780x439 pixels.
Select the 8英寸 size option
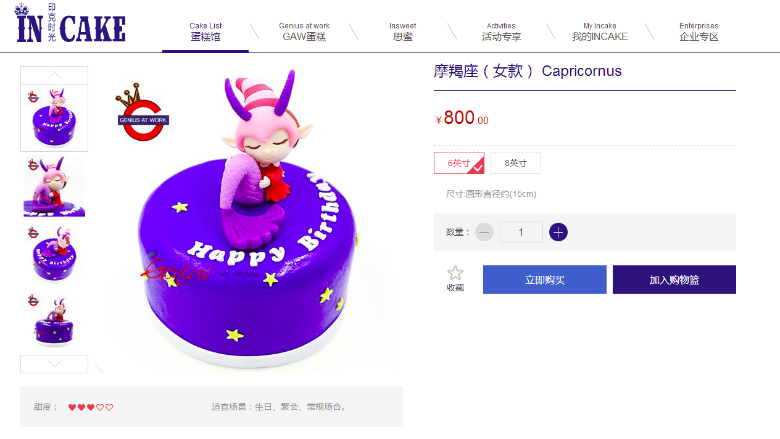coord(515,163)
